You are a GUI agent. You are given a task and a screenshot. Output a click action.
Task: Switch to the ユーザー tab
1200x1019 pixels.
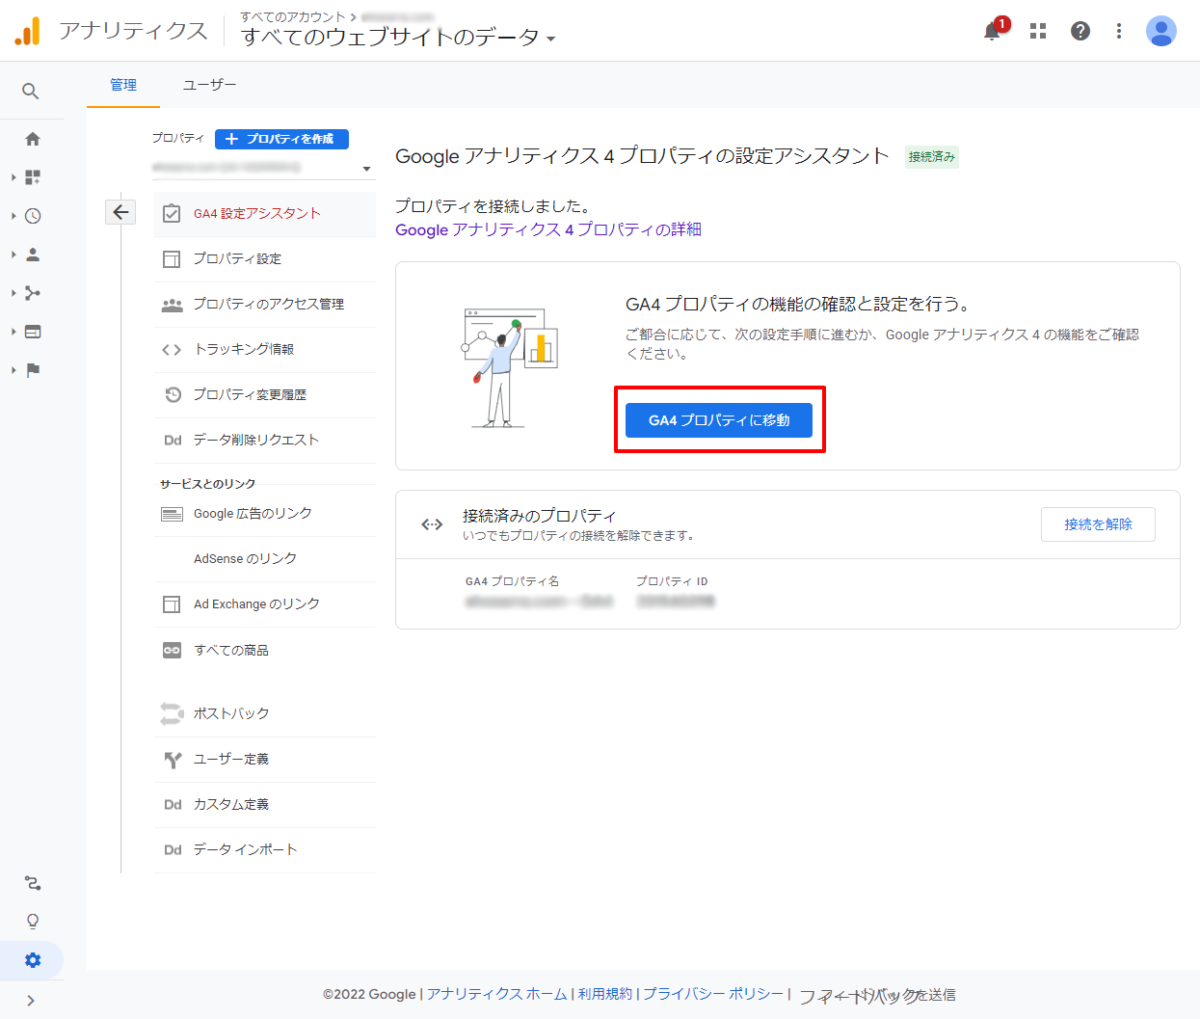(209, 85)
